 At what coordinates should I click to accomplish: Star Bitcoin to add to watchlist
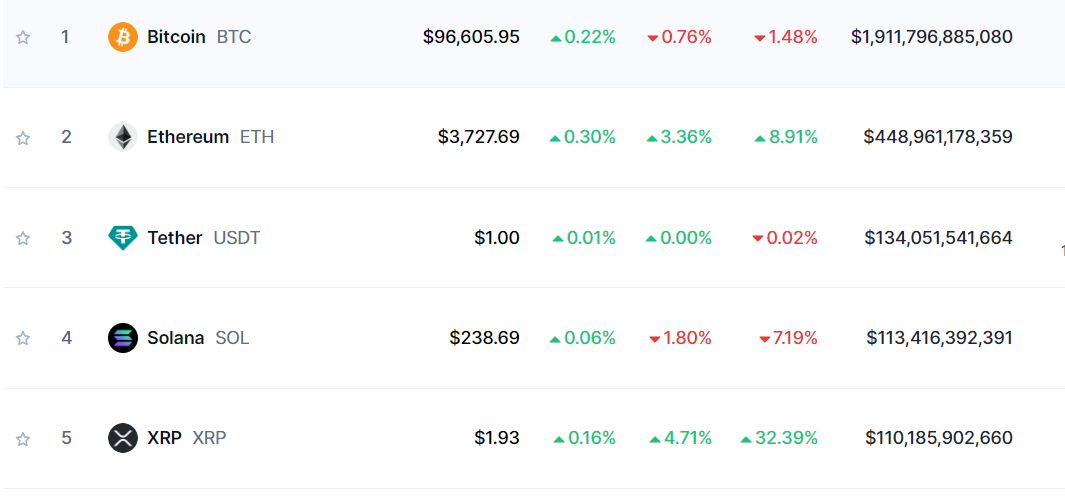(23, 37)
